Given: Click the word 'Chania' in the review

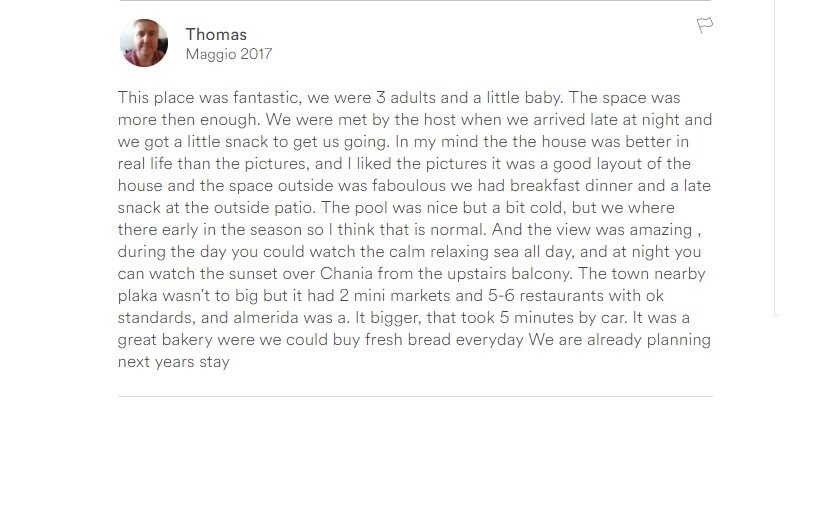Looking at the screenshot, I should click(347, 274).
